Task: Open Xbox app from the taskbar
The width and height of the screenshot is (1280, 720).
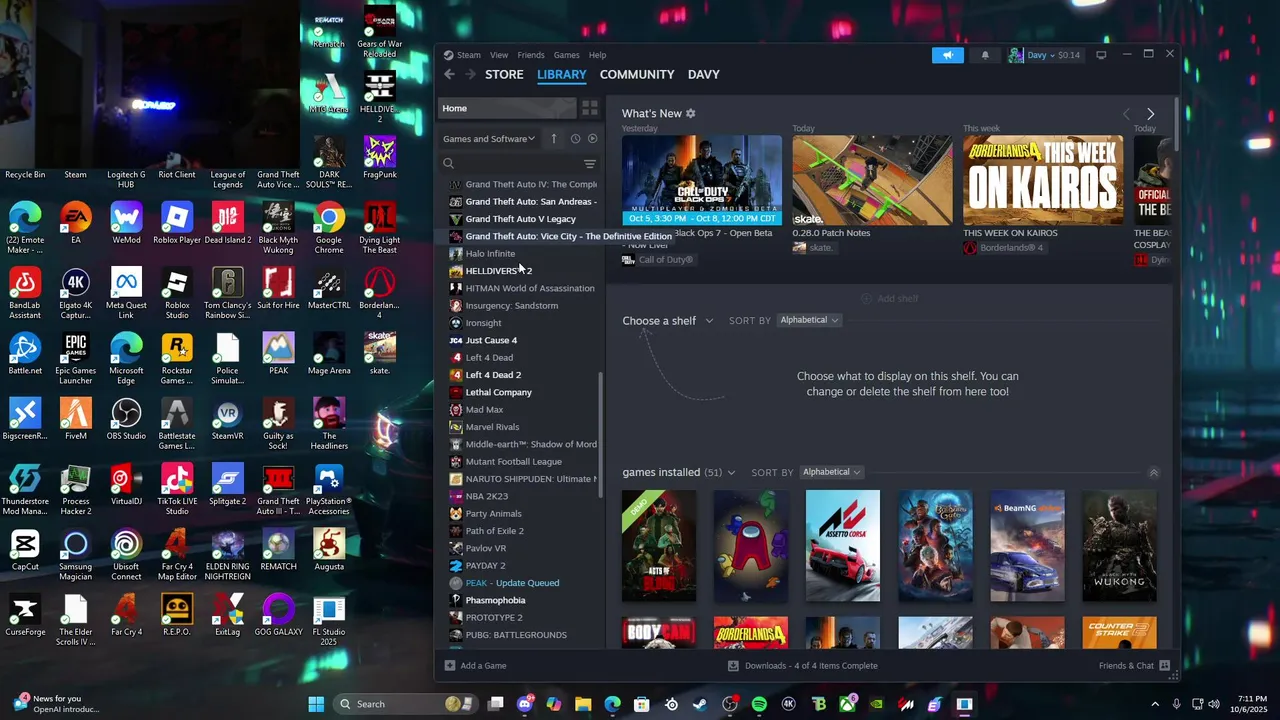Action: (x=847, y=704)
